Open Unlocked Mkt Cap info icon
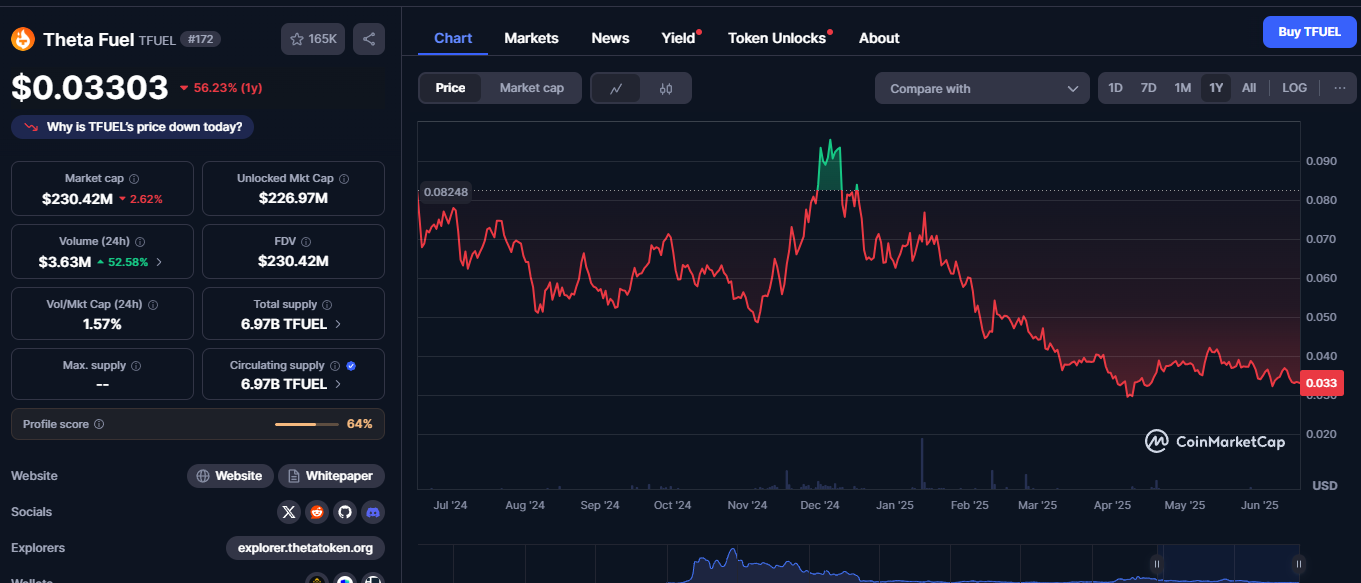 (344, 179)
